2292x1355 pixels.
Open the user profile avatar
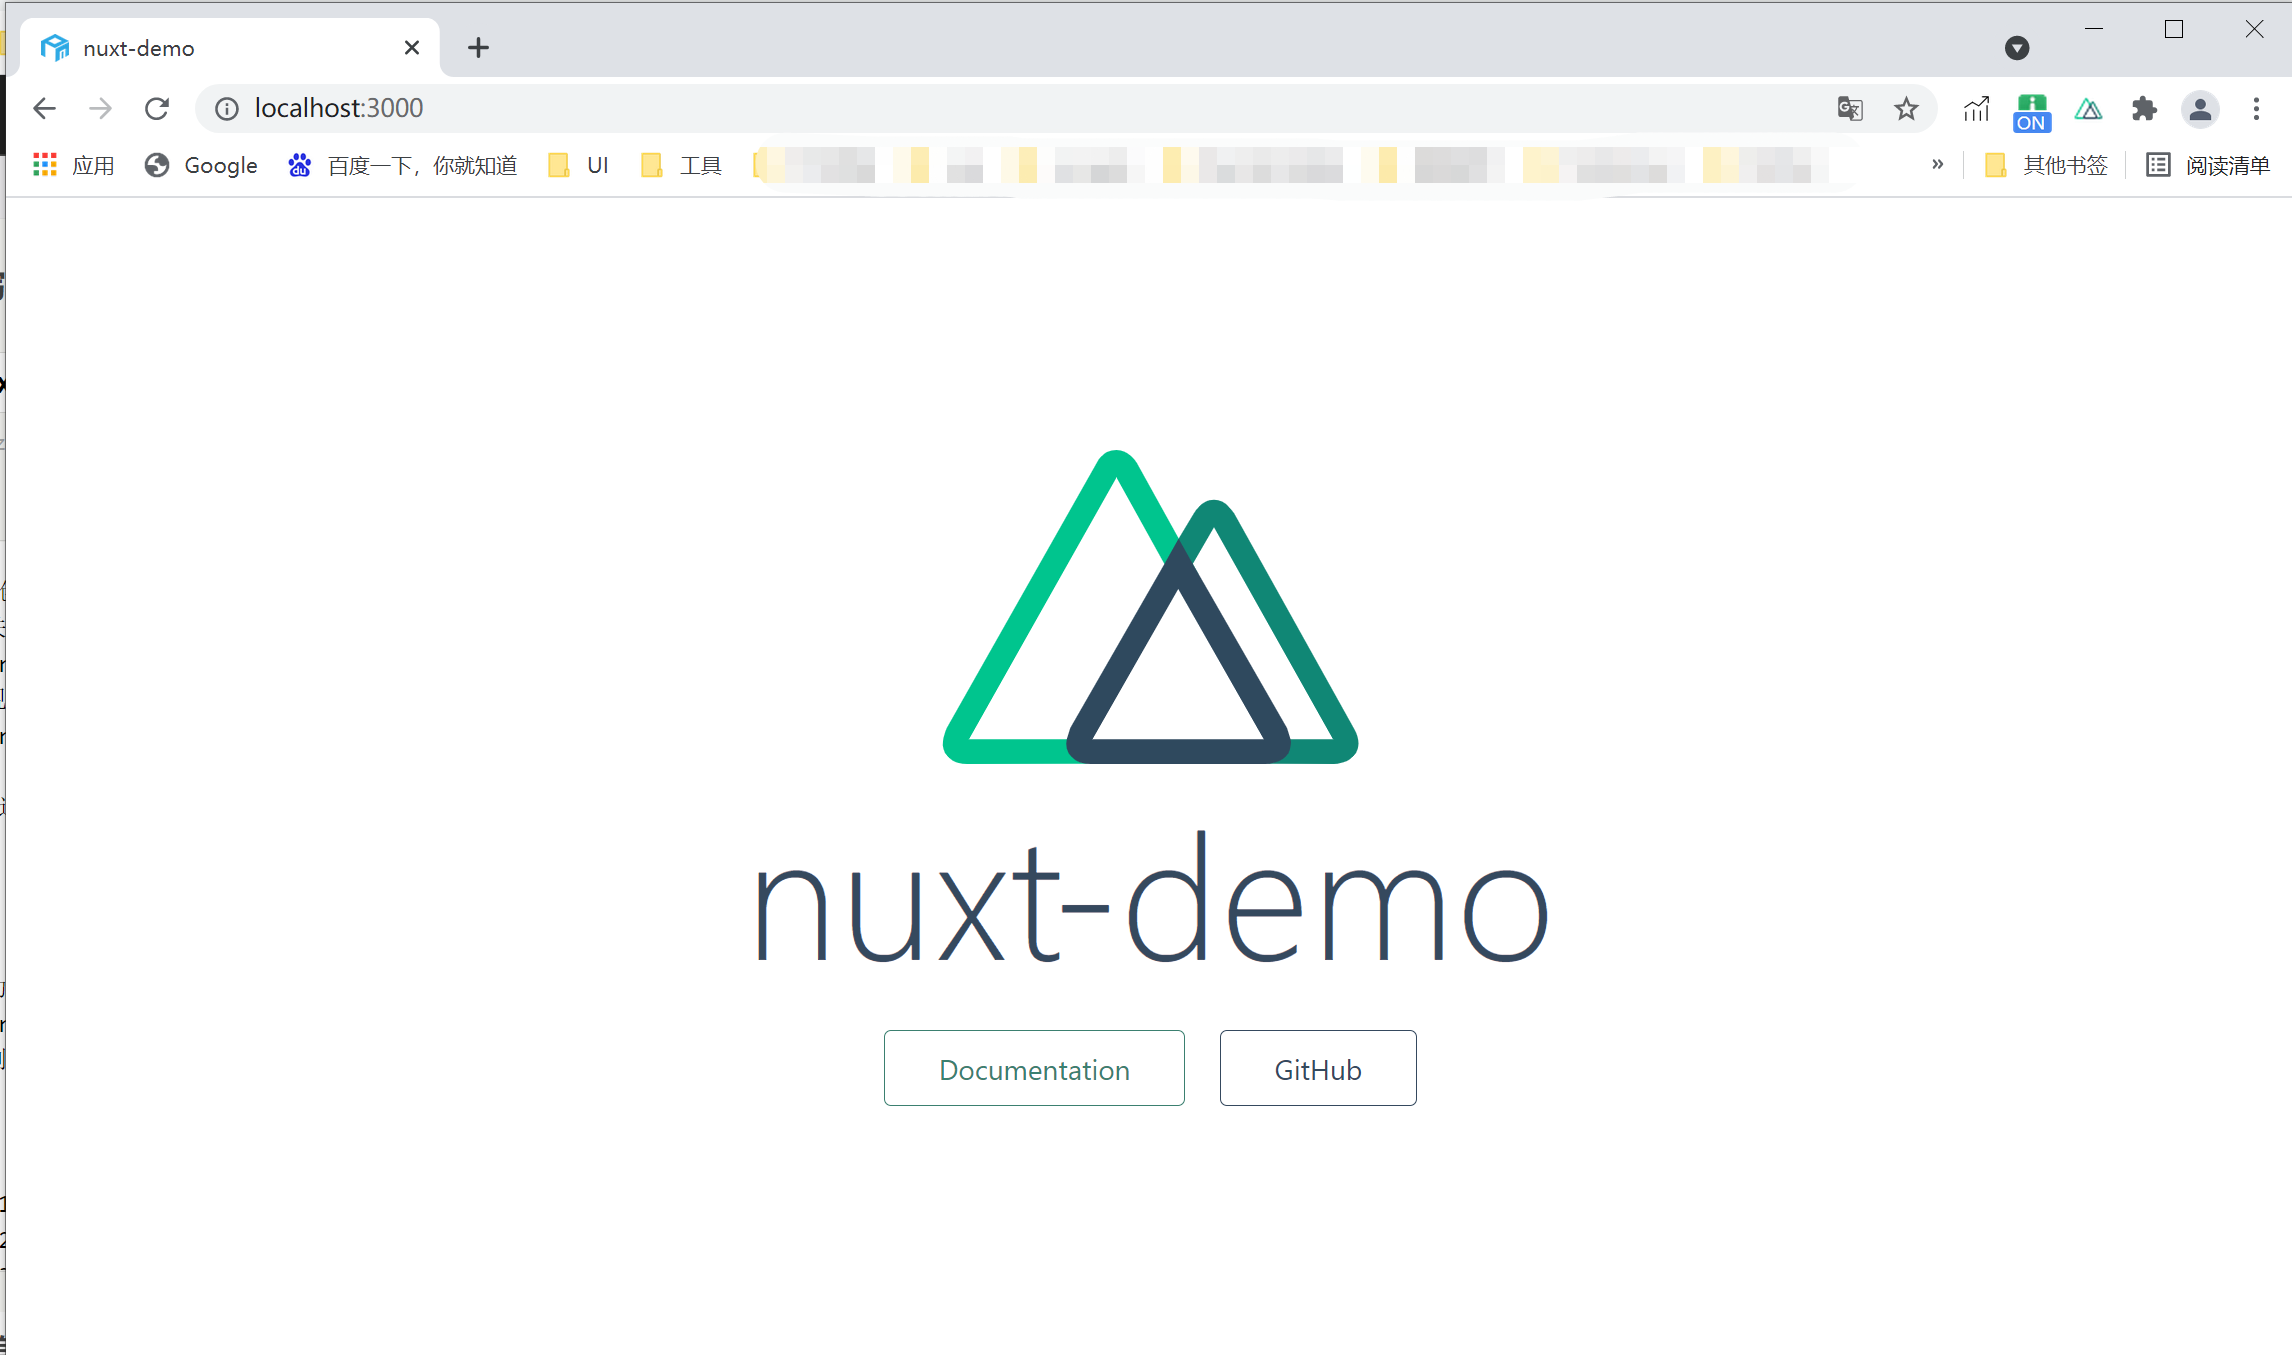coord(2200,108)
